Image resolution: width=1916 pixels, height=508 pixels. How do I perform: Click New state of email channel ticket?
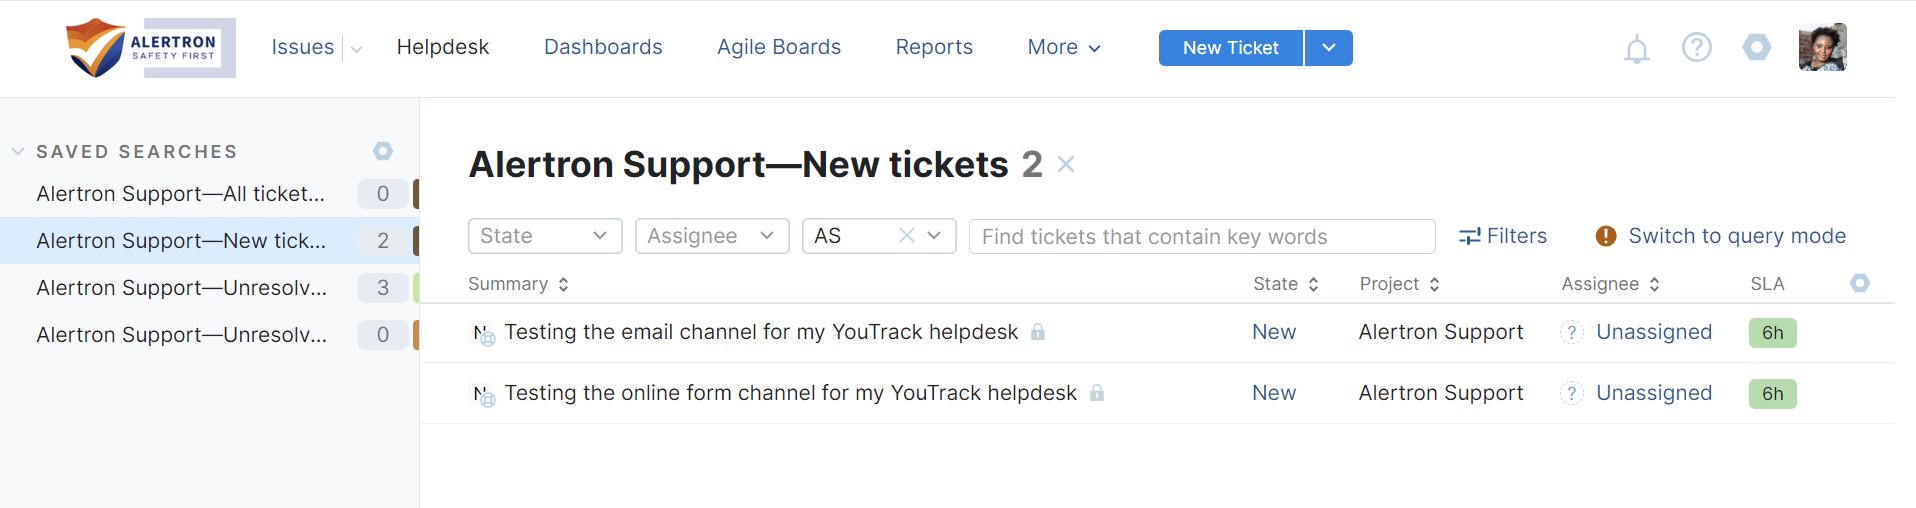(x=1274, y=332)
